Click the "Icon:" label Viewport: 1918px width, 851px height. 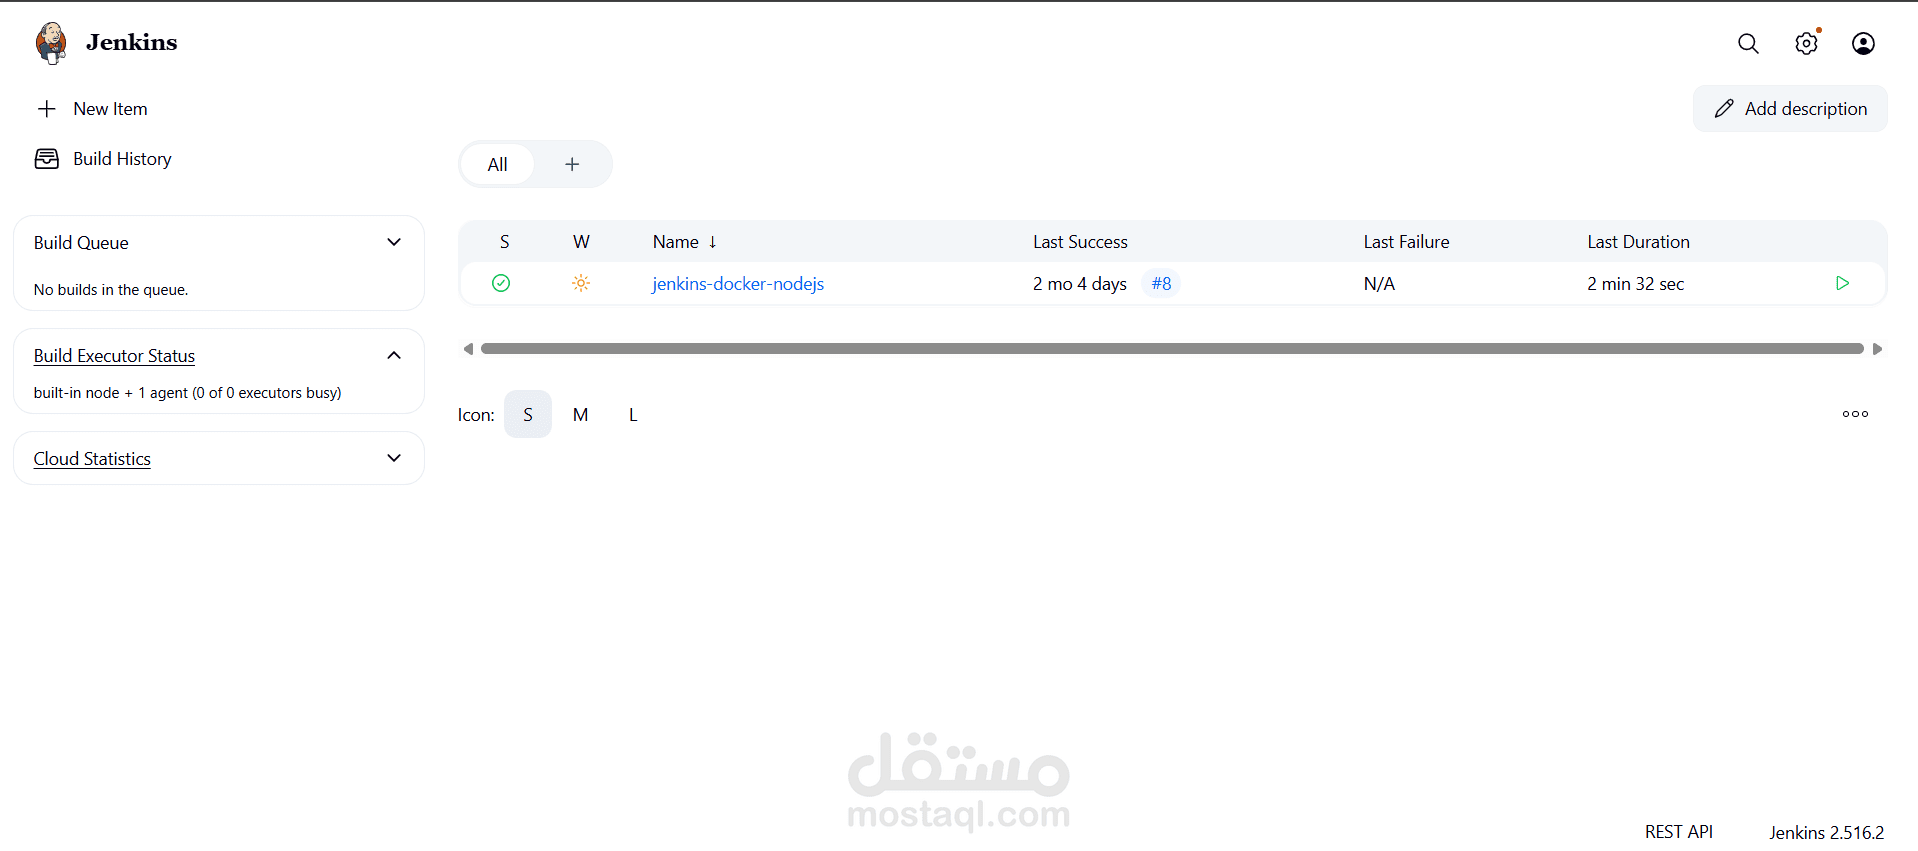[x=476, y=415]
